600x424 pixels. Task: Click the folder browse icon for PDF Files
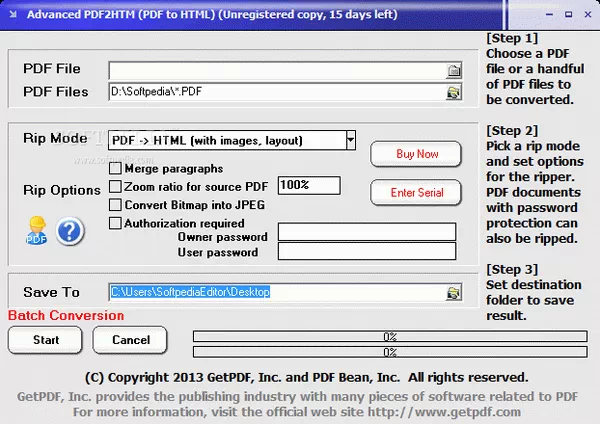(x=454, y=92)
